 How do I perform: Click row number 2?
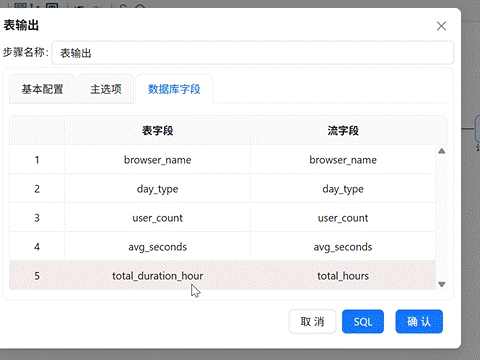pyautogui.click(x=37, y=189)
